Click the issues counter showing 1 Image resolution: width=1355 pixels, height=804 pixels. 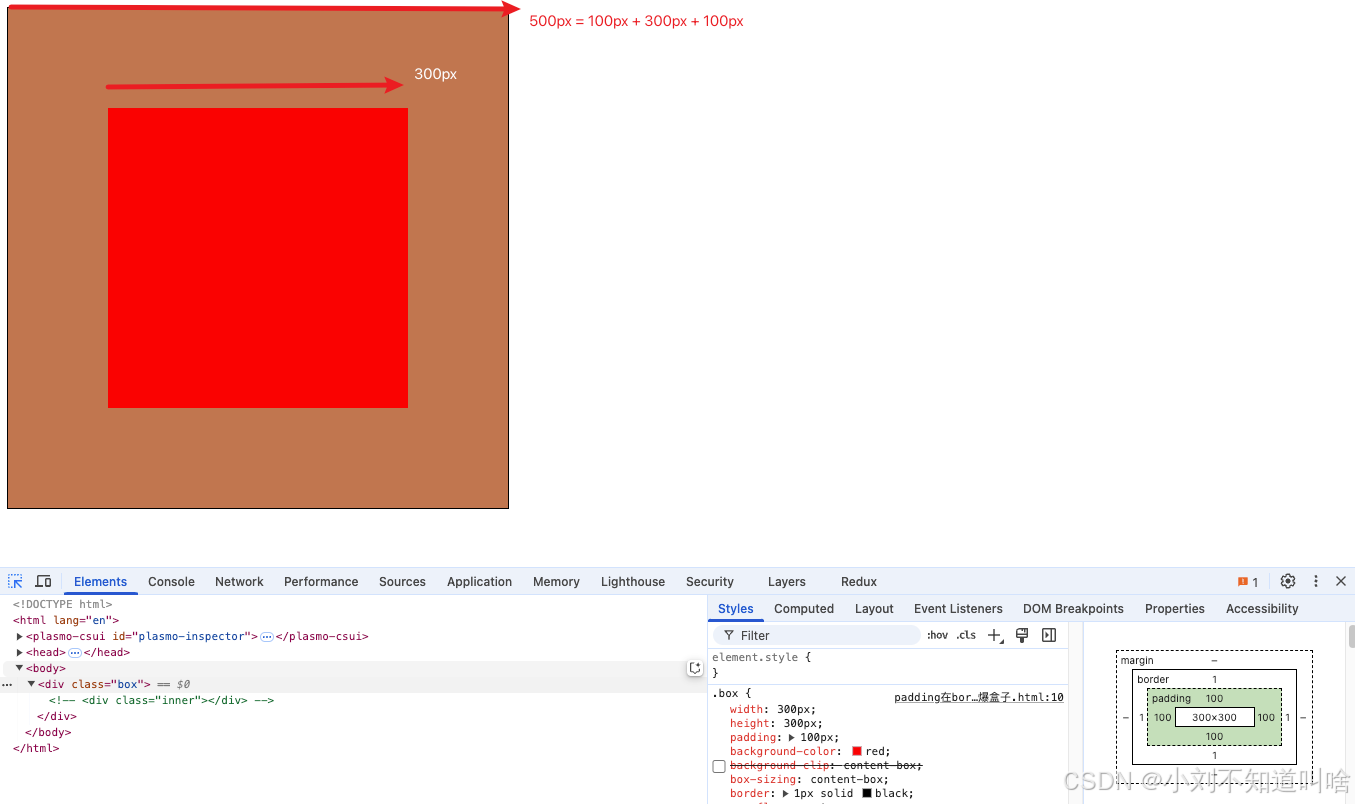[x=1247, y=581]
